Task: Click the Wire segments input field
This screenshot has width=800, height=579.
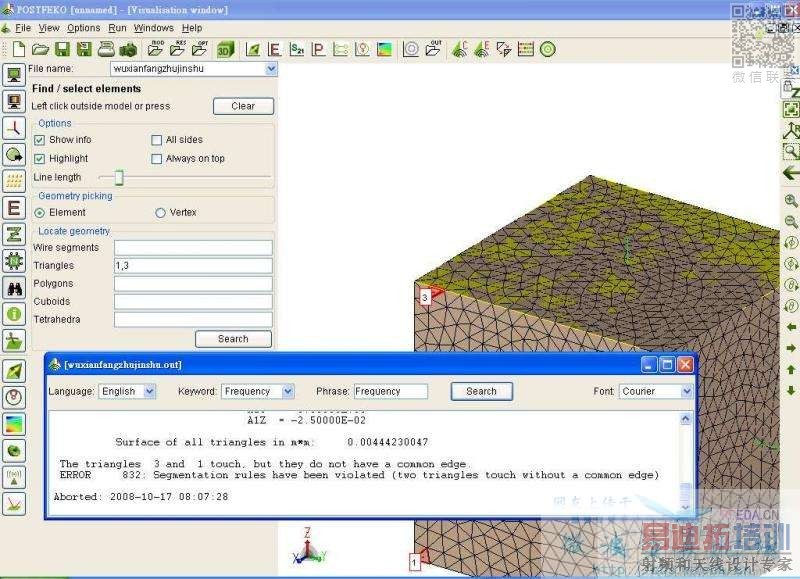Action: 193,248
